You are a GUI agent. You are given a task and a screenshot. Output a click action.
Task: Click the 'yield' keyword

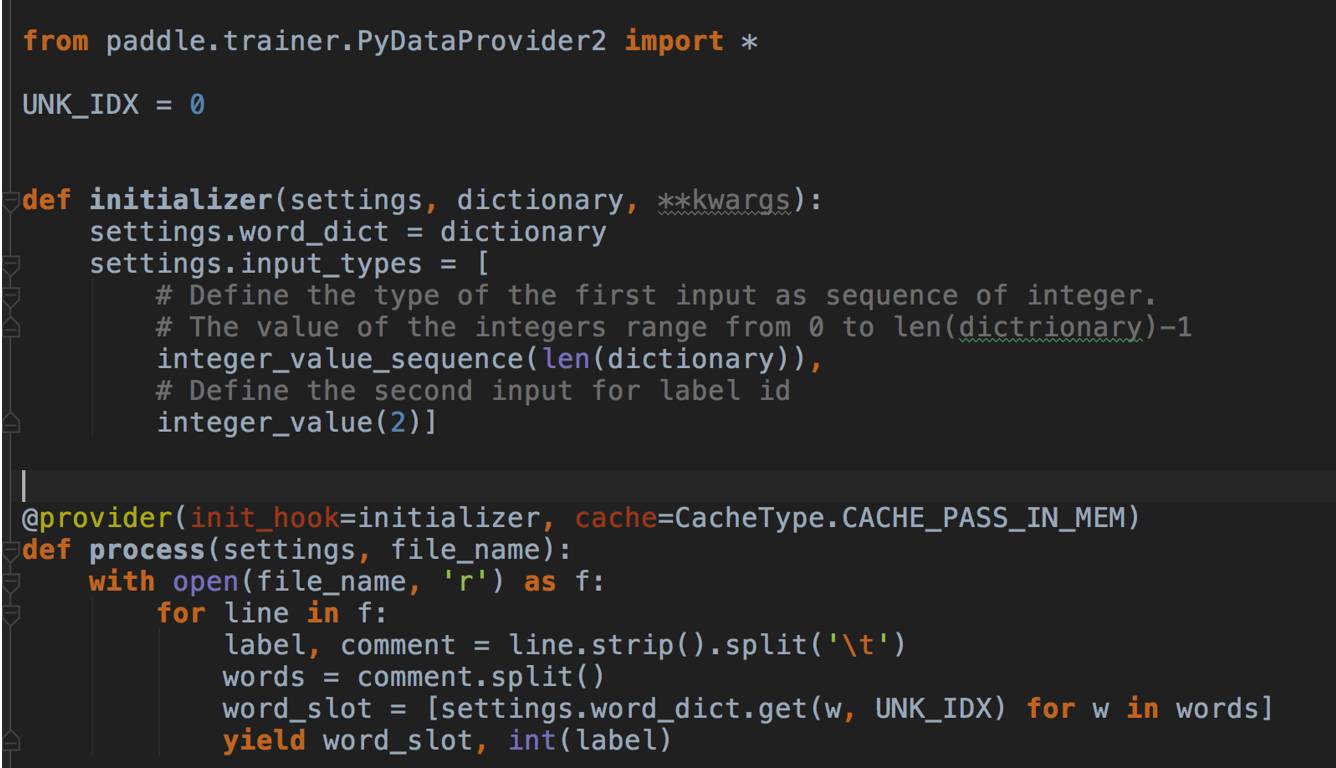(x=264, y=741)
